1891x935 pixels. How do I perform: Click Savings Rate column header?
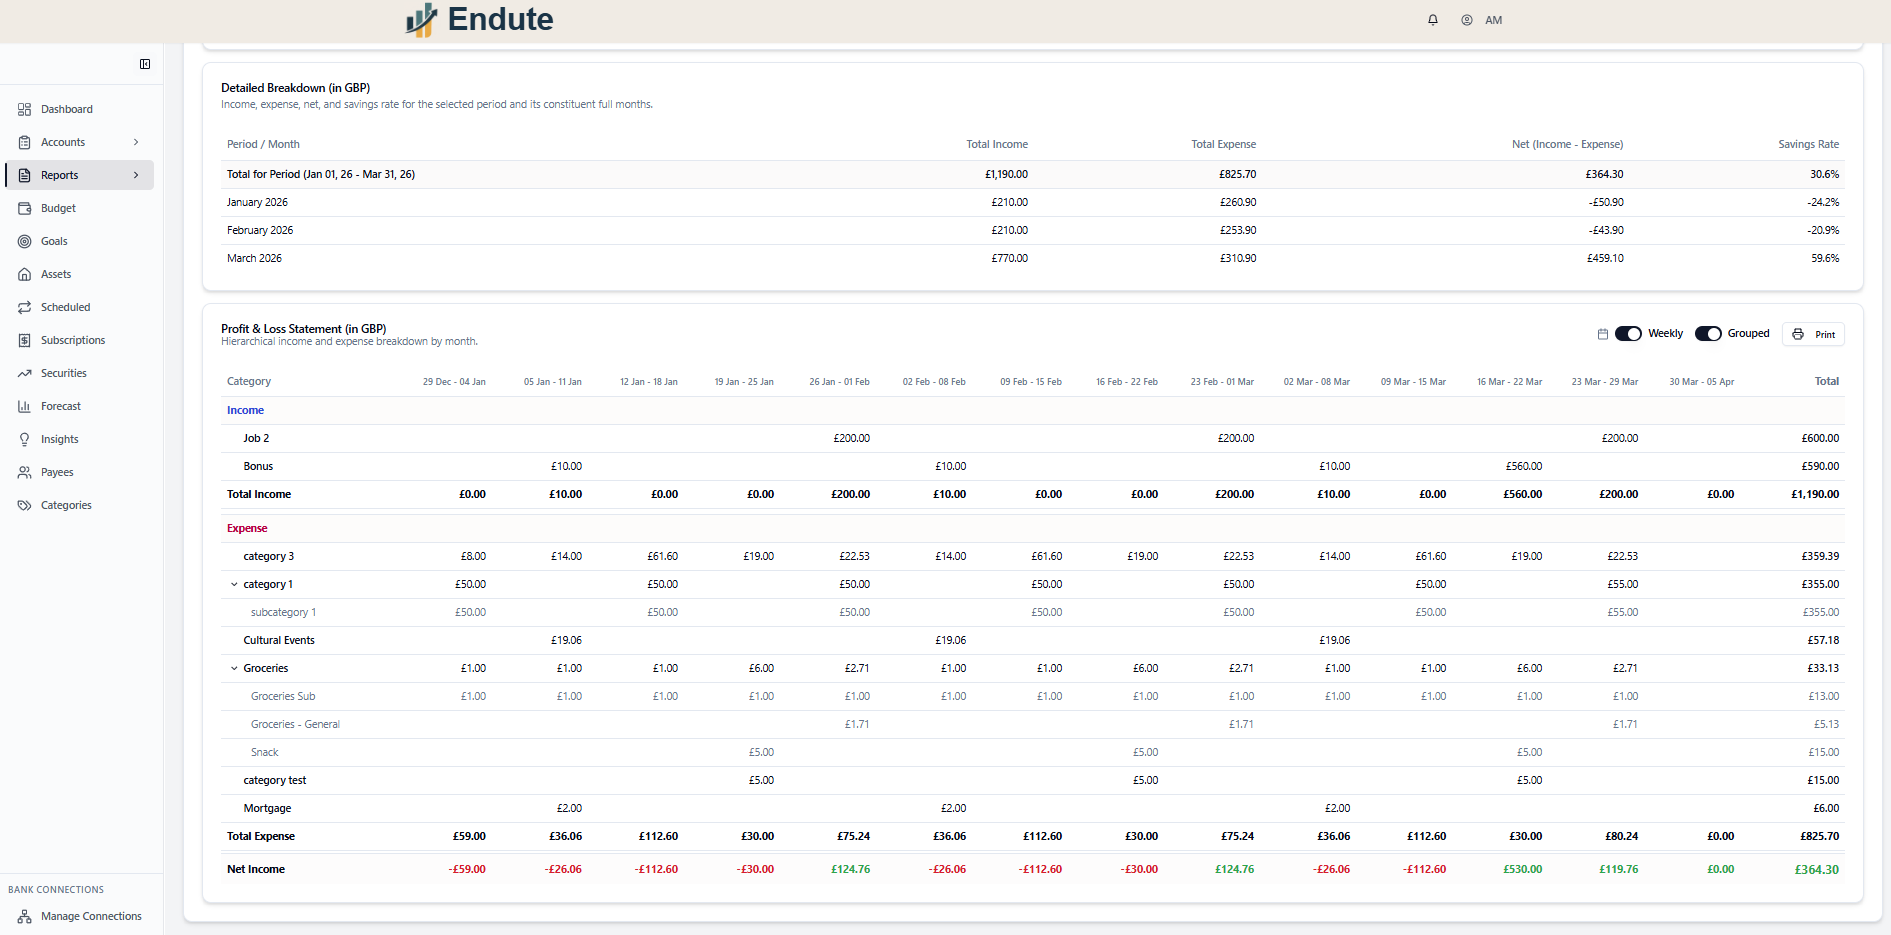[x=1808, y=144]
